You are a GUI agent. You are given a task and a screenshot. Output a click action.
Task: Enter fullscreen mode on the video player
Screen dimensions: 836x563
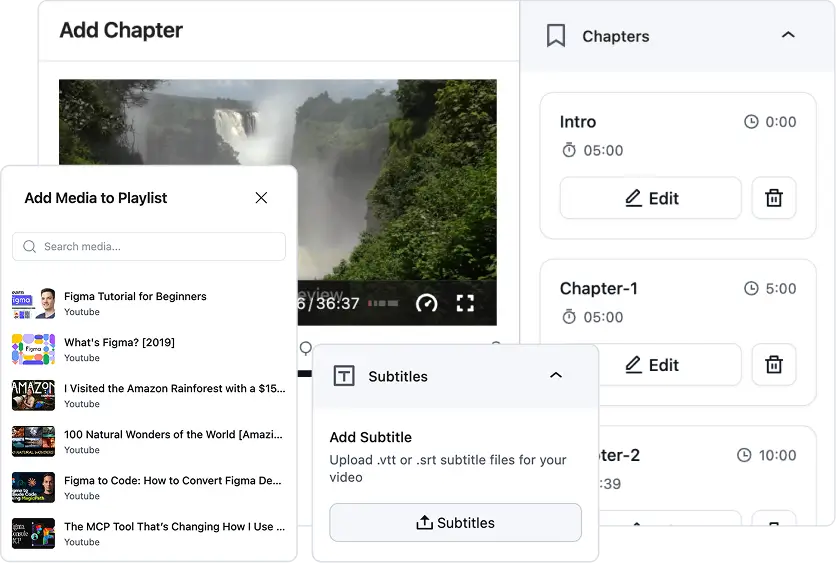465,303
